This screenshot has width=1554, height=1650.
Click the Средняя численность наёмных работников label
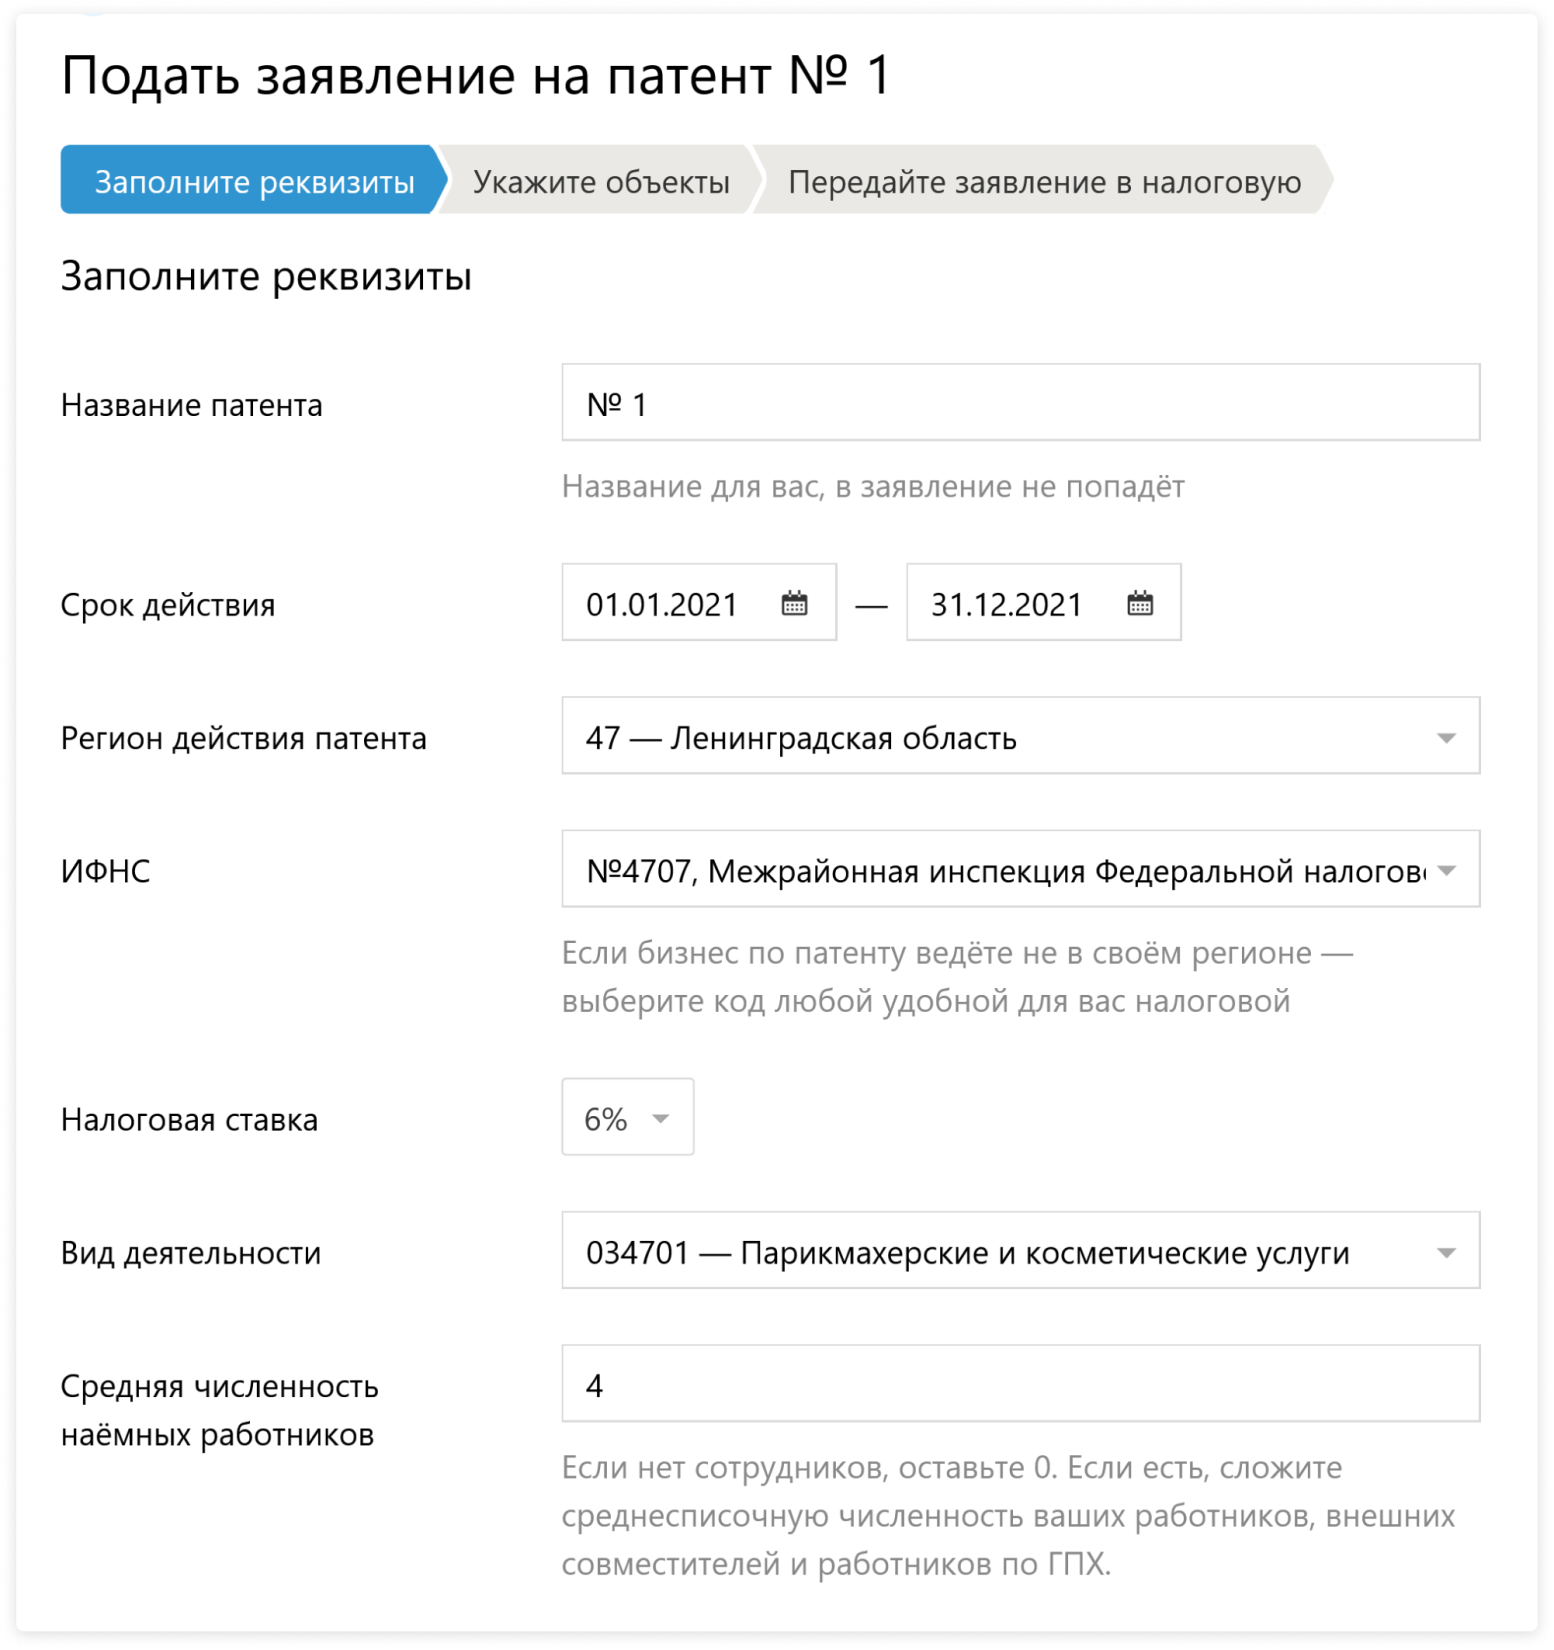219,1410
